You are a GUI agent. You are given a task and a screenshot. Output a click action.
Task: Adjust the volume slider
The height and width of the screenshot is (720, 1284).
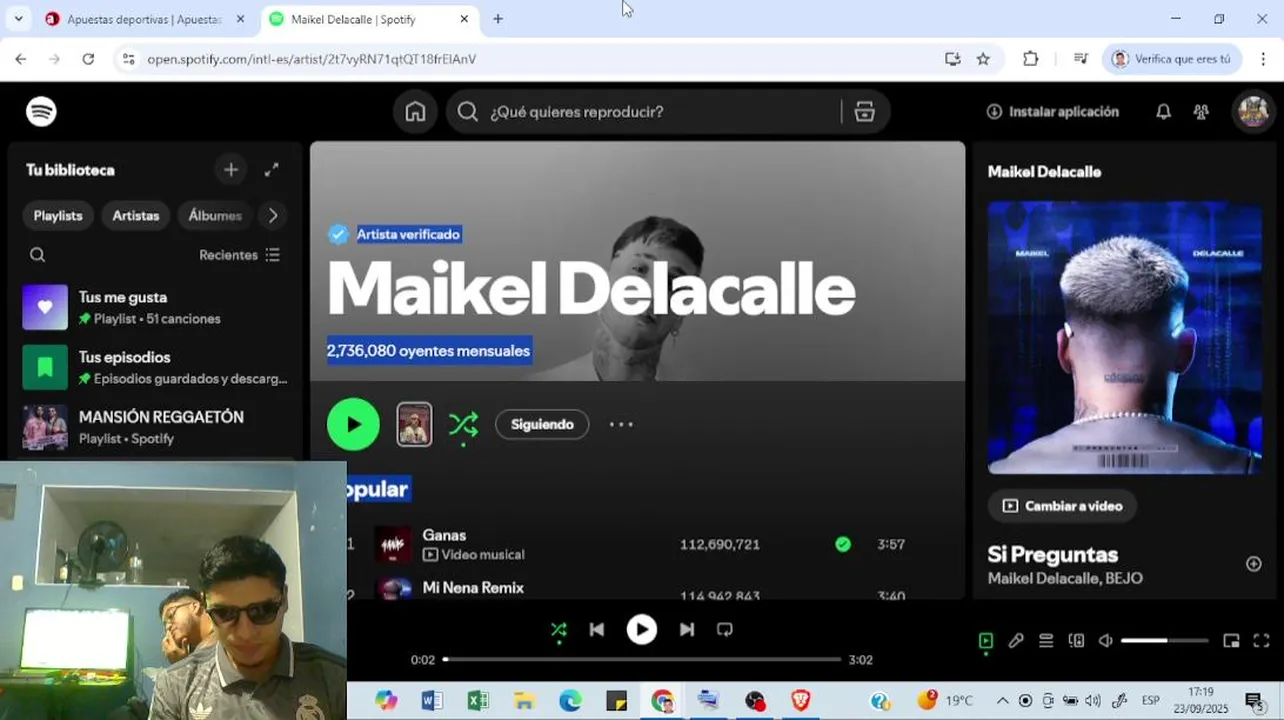(x=1164, y=641)
